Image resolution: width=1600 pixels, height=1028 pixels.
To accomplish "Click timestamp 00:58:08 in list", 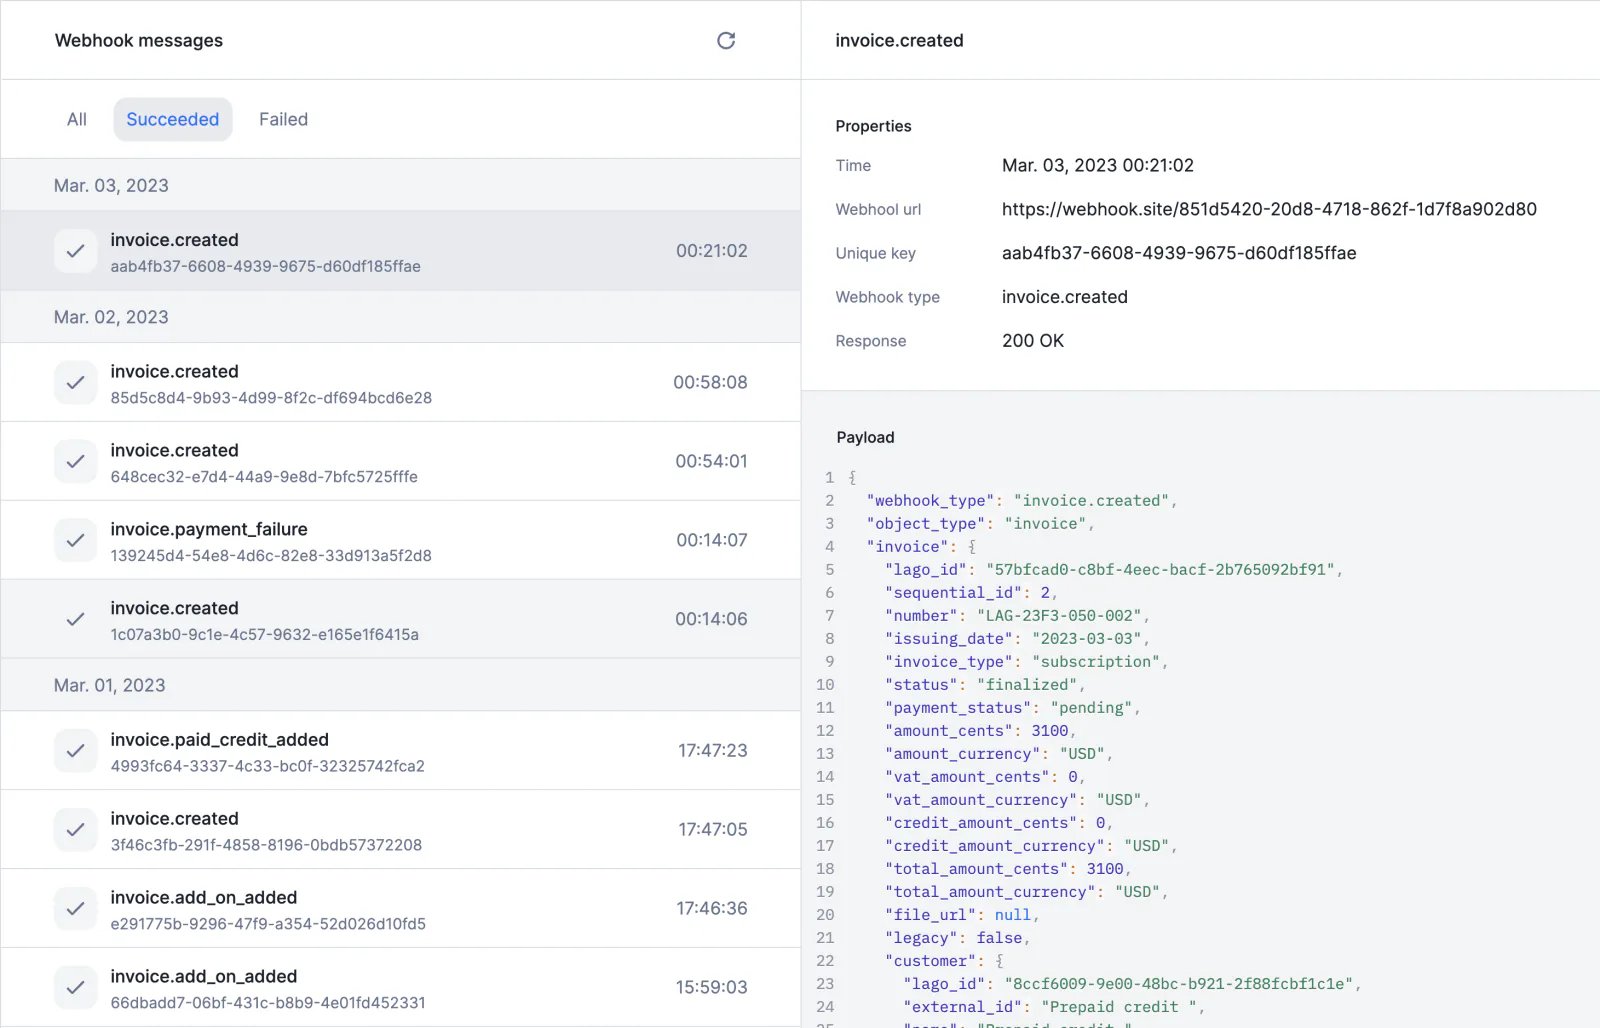I will point(710,382).
